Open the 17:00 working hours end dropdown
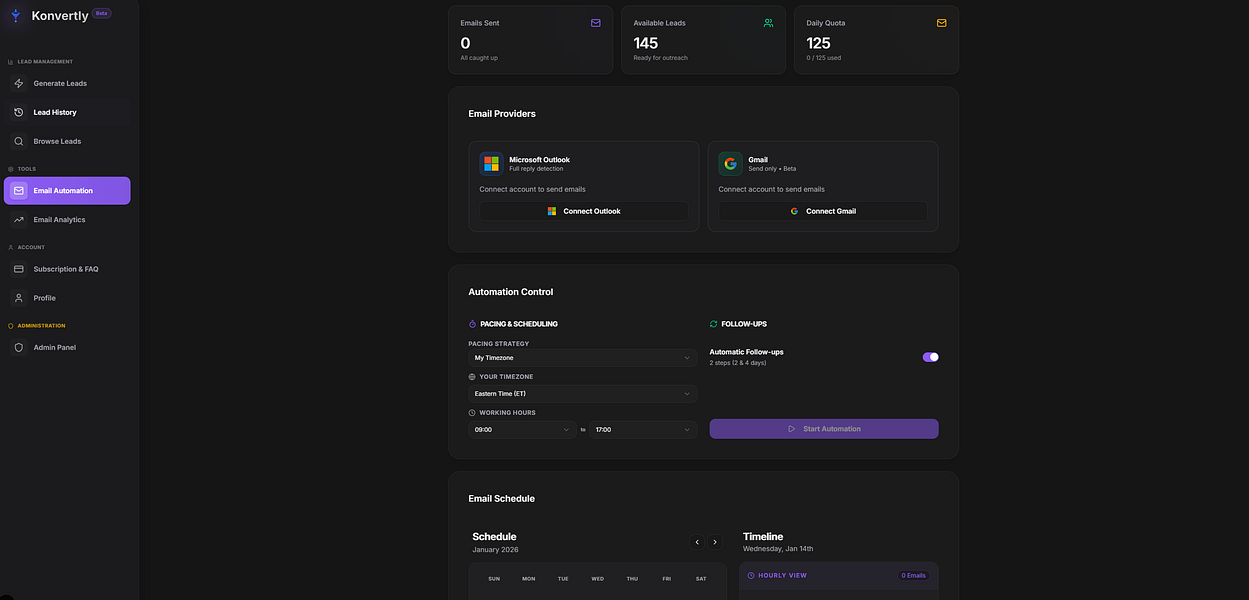Viewport: 1249px width, 600px height. (643, 429)
